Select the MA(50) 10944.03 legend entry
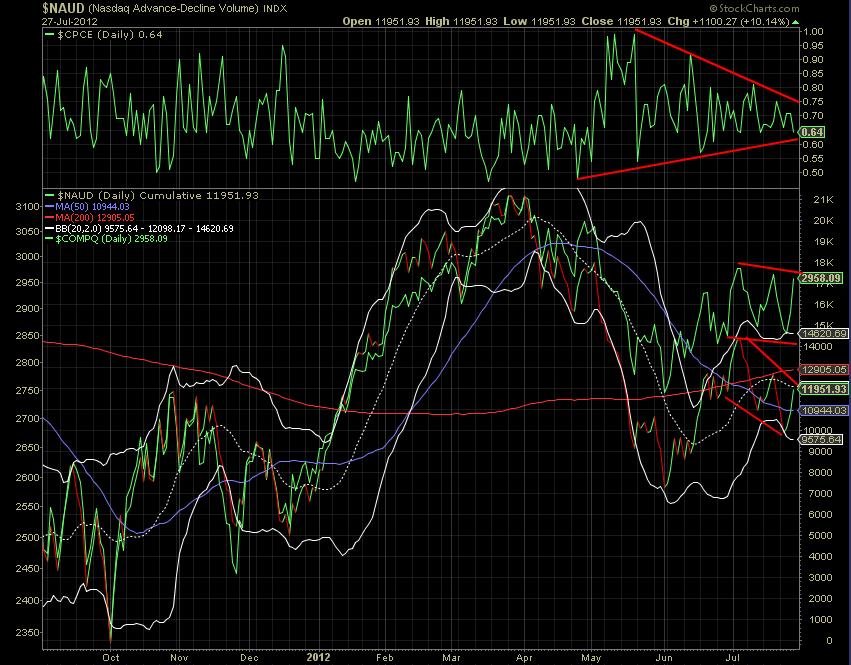 click(x=88, y=207)
